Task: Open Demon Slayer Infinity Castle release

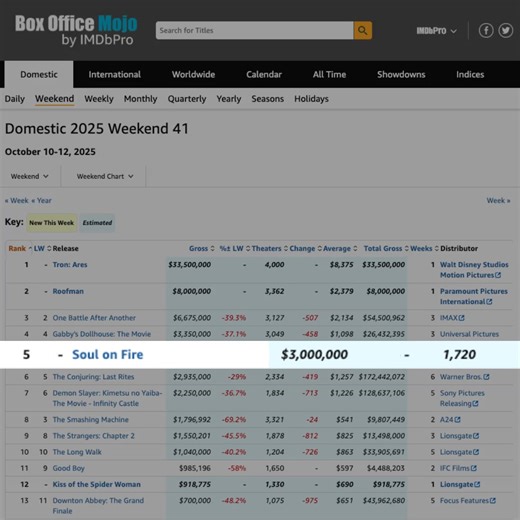Action: pyautogui.click(x=107, y=398)
